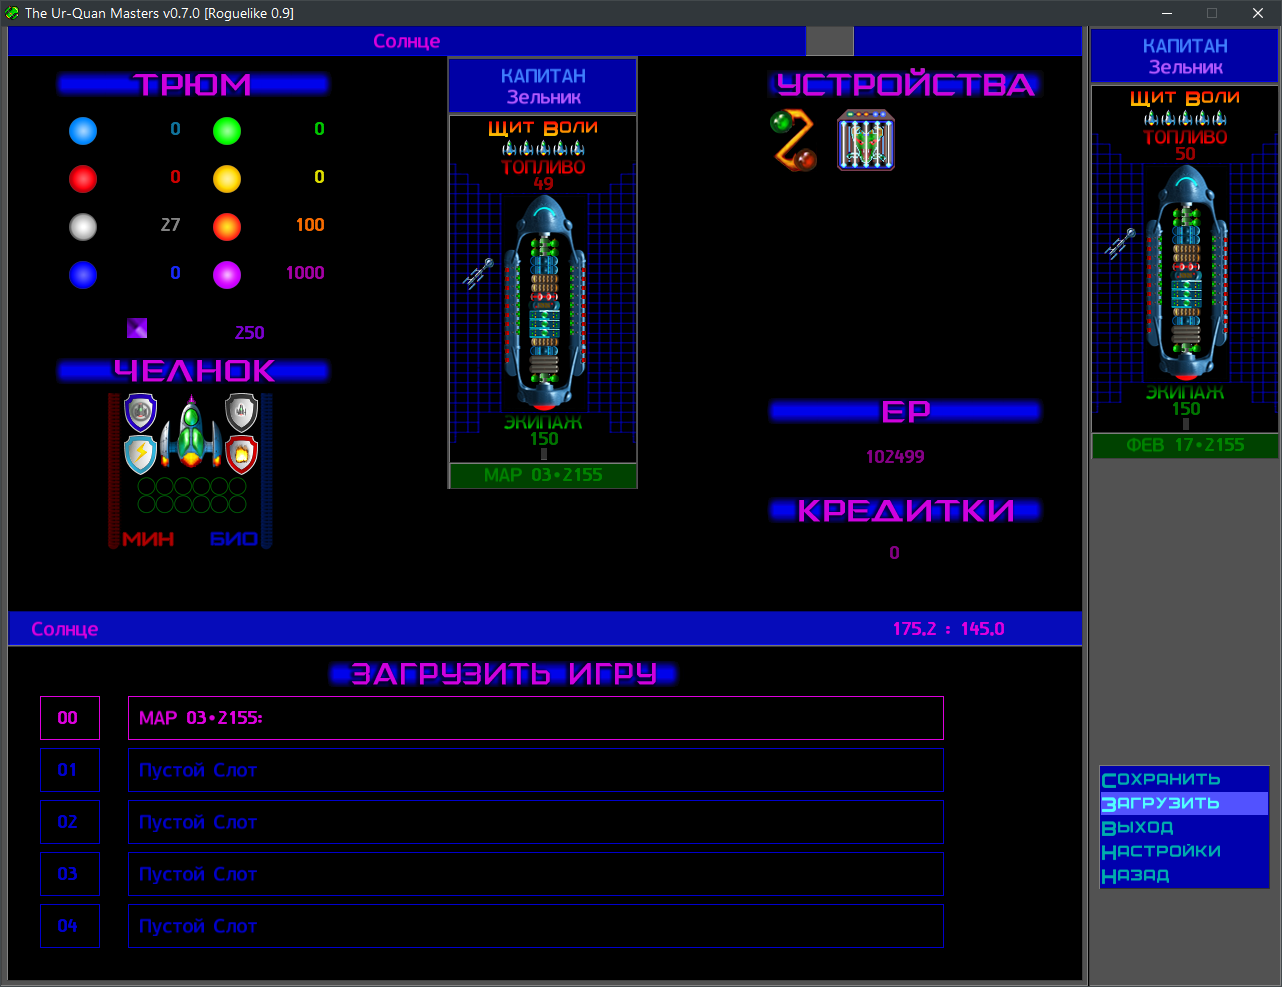
Task: Click the 'Пустой Слот' entry for slot 03
Action: coord(536,874)
